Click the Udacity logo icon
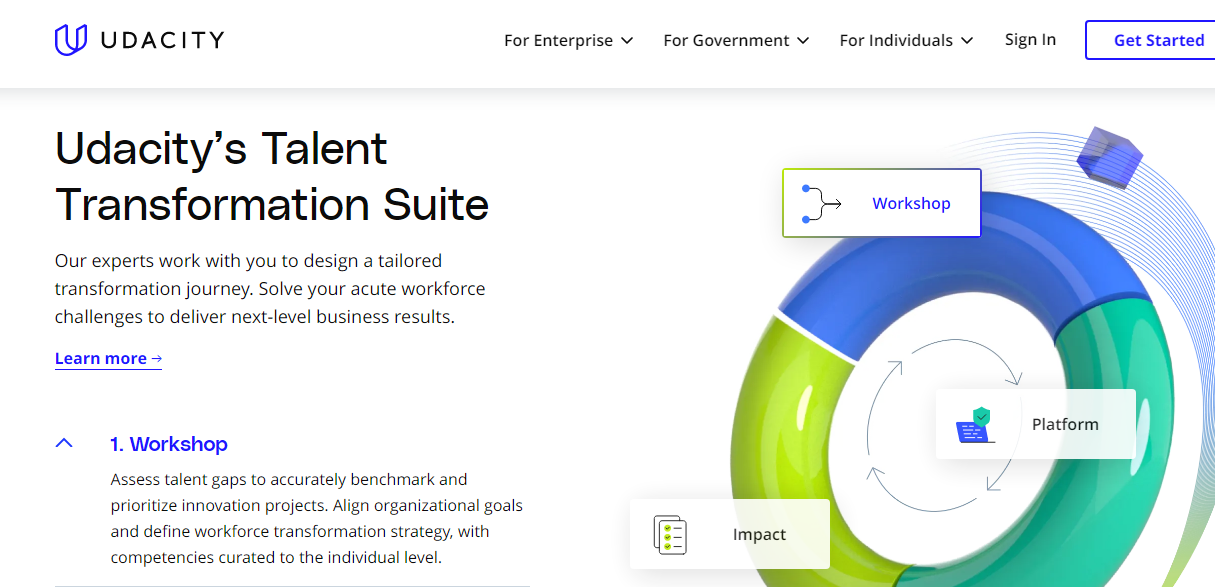The image size is (1215, 587). click(71, 40)
